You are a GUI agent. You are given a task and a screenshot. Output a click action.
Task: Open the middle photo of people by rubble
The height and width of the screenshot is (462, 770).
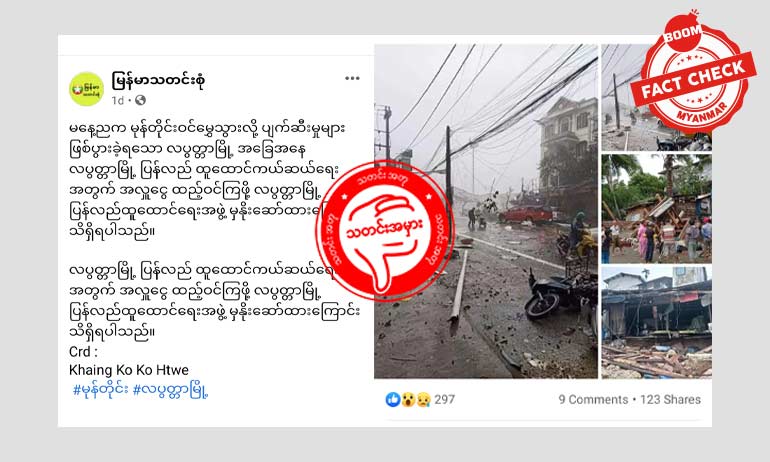coord(657,209)
